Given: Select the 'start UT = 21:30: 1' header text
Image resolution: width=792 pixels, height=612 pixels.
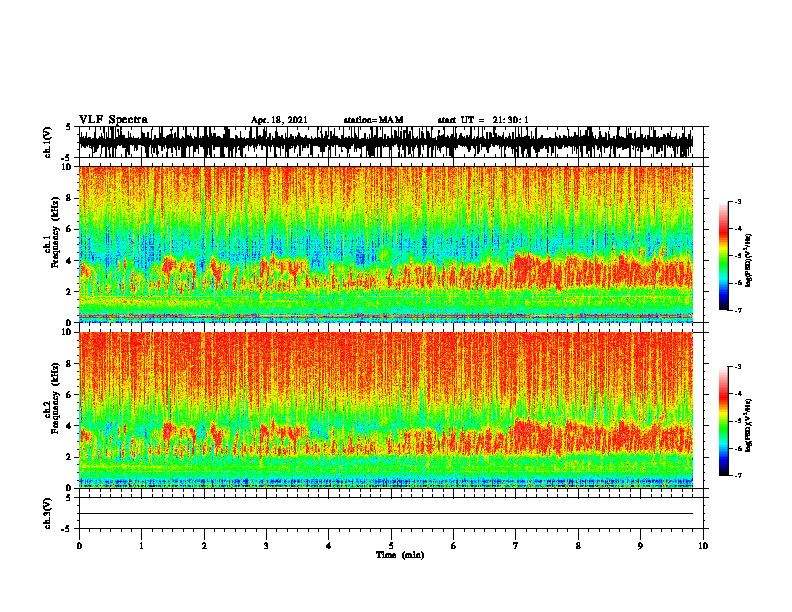Looking at the screenshot, I should click(483, 120).
